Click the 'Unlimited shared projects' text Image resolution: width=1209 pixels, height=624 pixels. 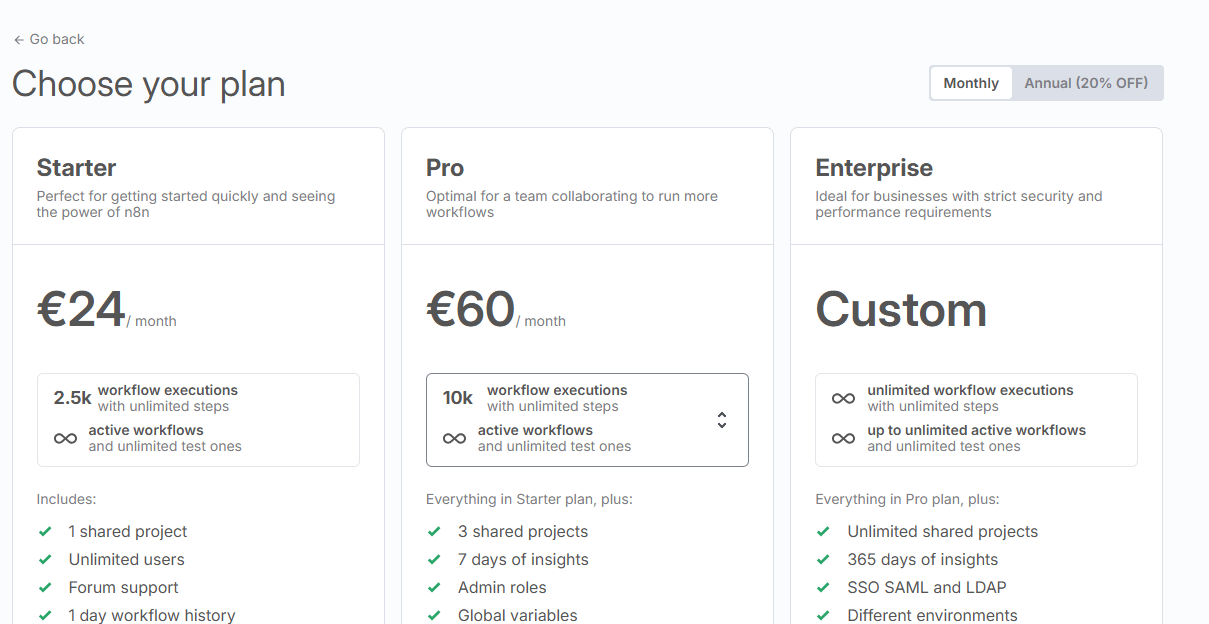tap(943, 532)
